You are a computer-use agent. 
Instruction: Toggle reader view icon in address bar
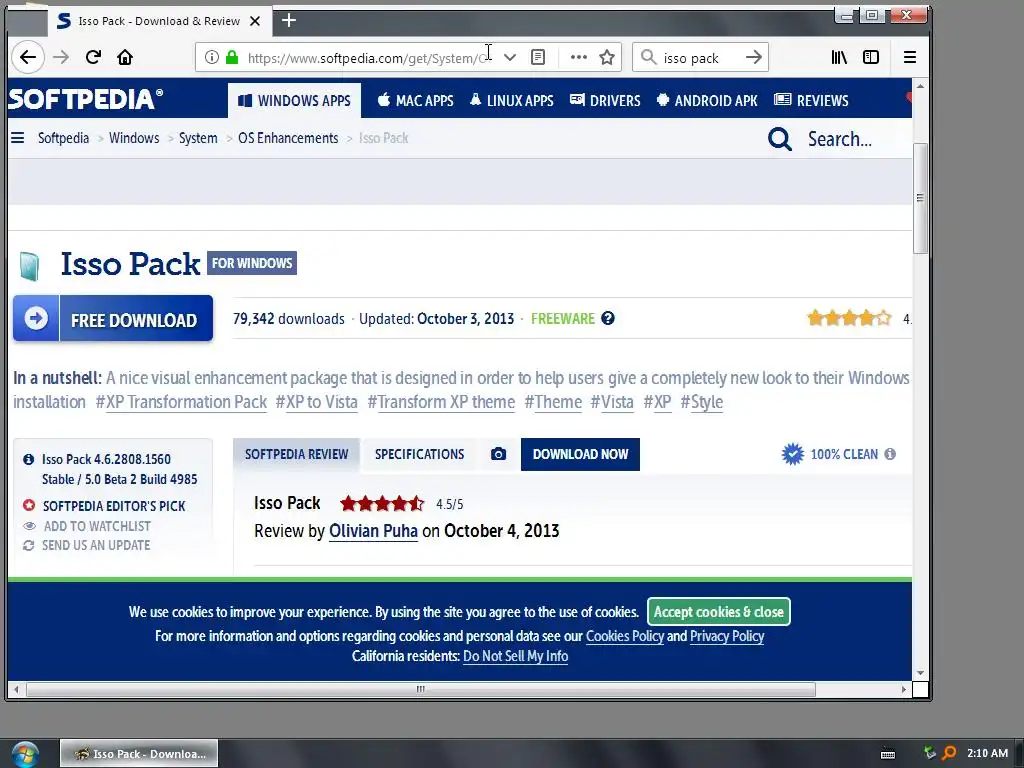538,57
